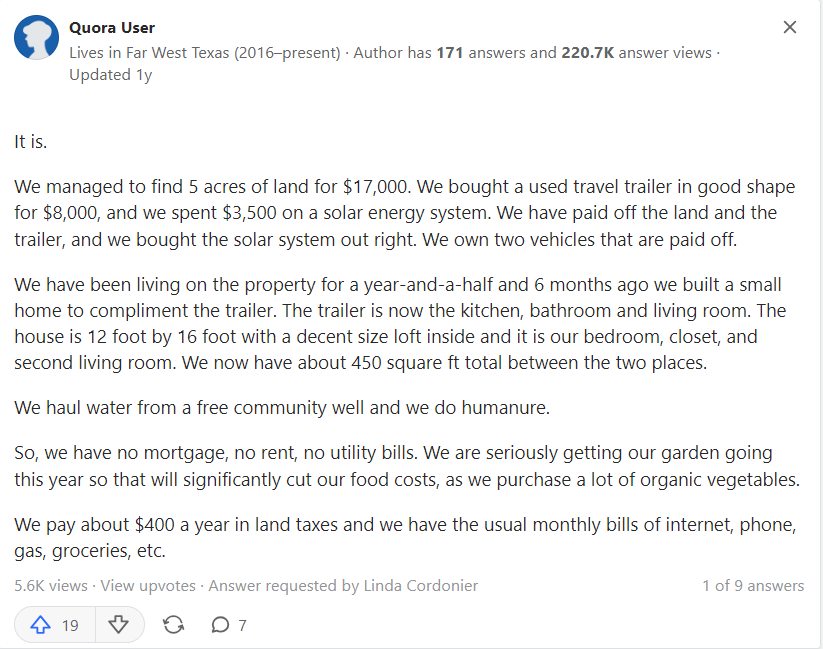
Task: Open the "Quora User" author name
Action: 112,28
